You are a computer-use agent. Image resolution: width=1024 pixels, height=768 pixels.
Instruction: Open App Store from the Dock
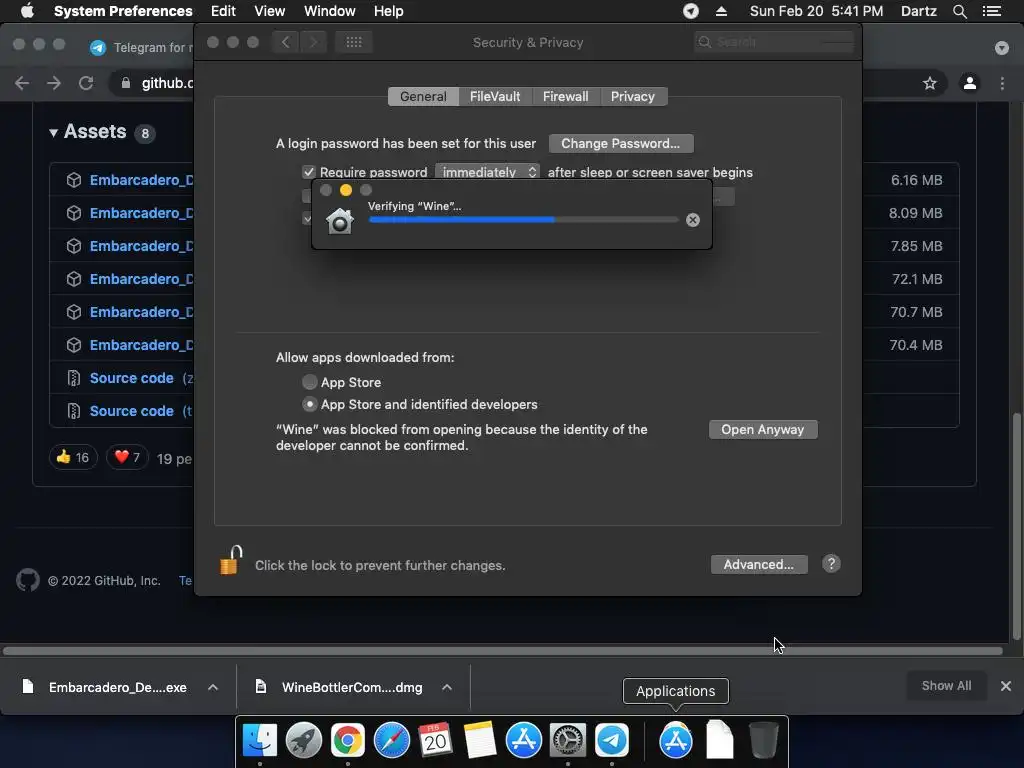pyautogui.click(x=523, y=740)
